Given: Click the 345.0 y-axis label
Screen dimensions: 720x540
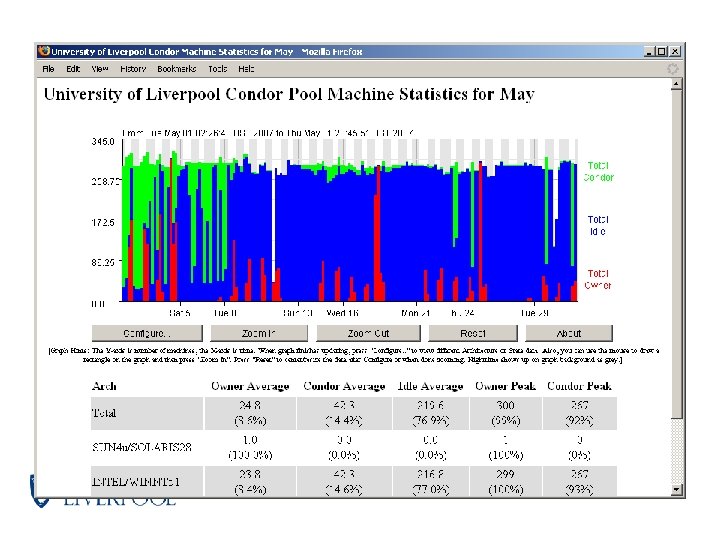Looking at the screenshot, I should 103,142.
